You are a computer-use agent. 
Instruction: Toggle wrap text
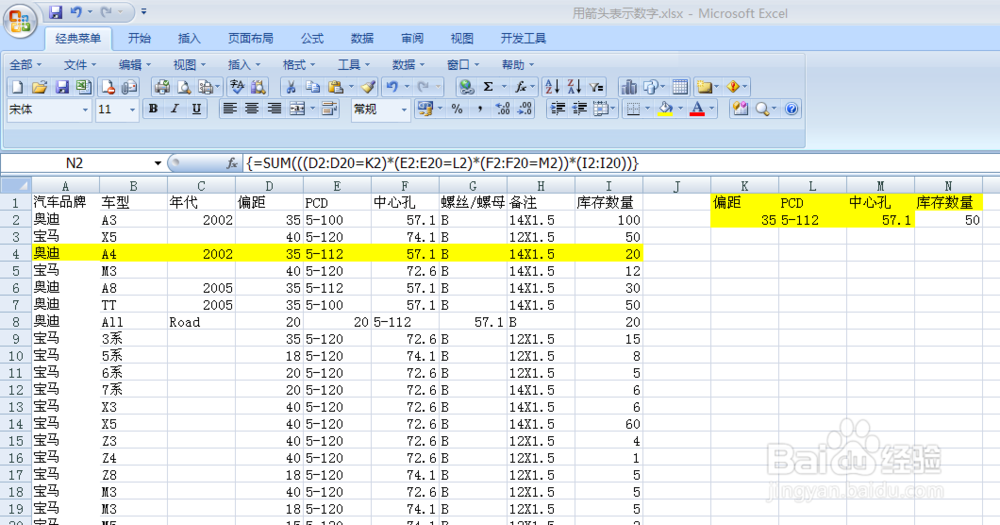coord(329,109)
